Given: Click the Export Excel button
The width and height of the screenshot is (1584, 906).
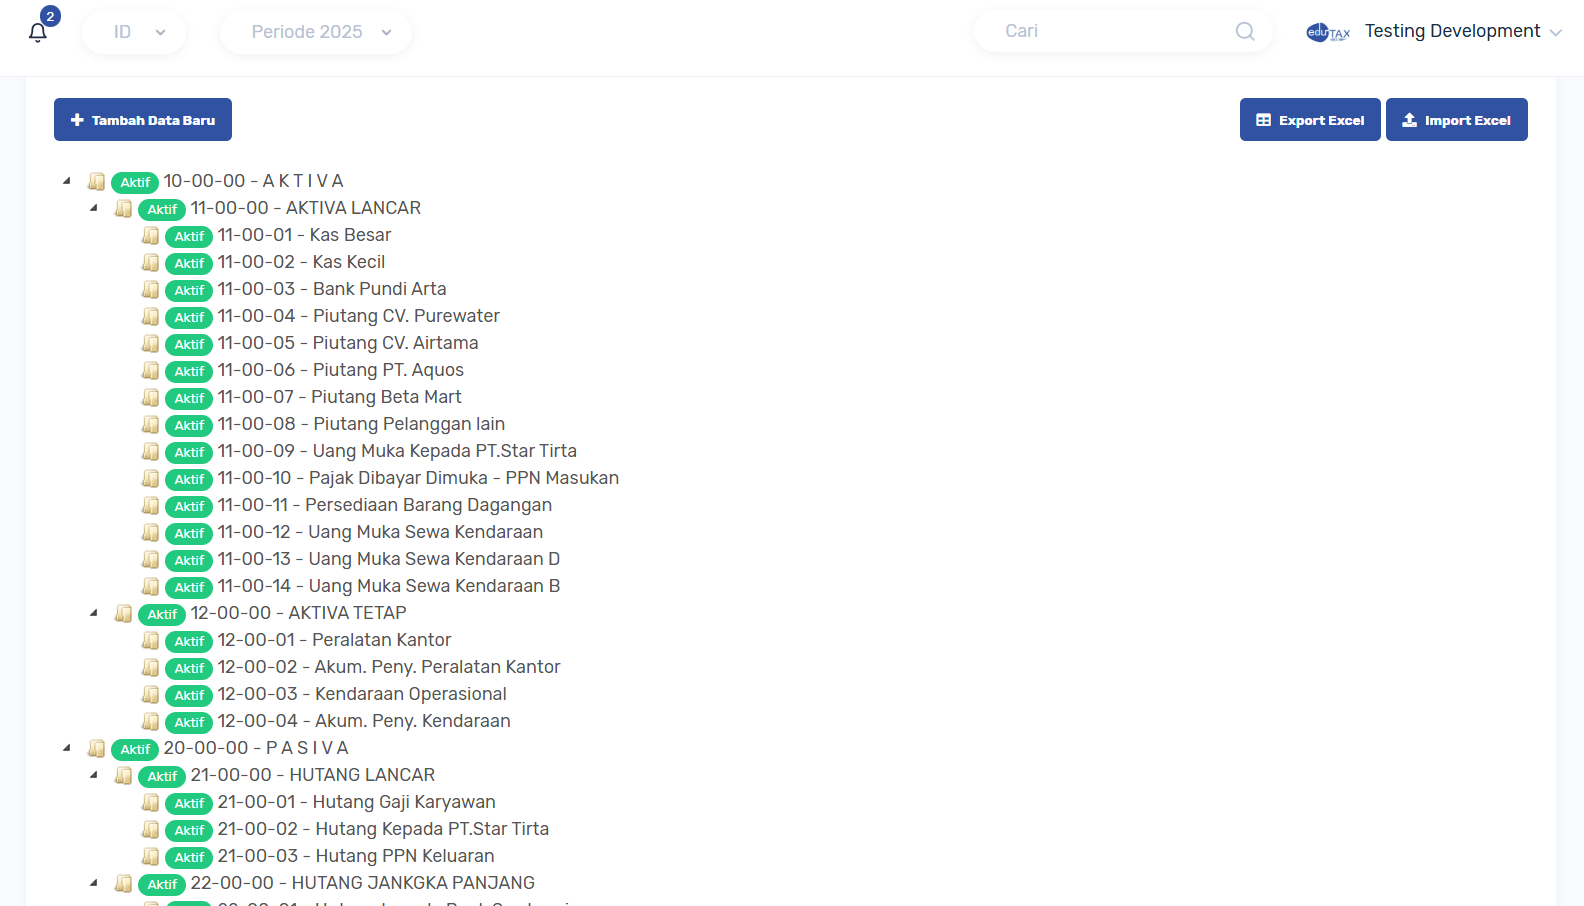Looking at the screenshot, I should point(1310,120).
